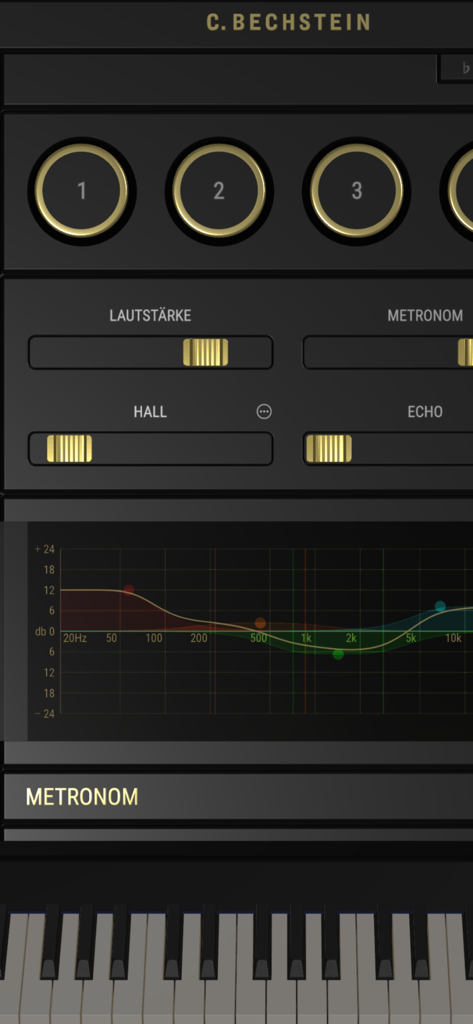Select preset button 1
The image size is (473, 1024).
82,191
